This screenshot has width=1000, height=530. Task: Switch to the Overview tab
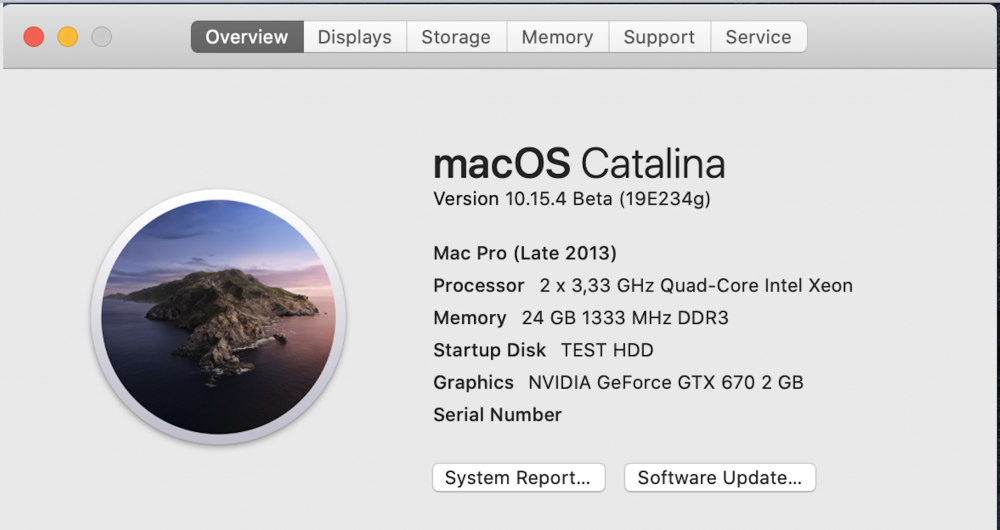(247, 37)
